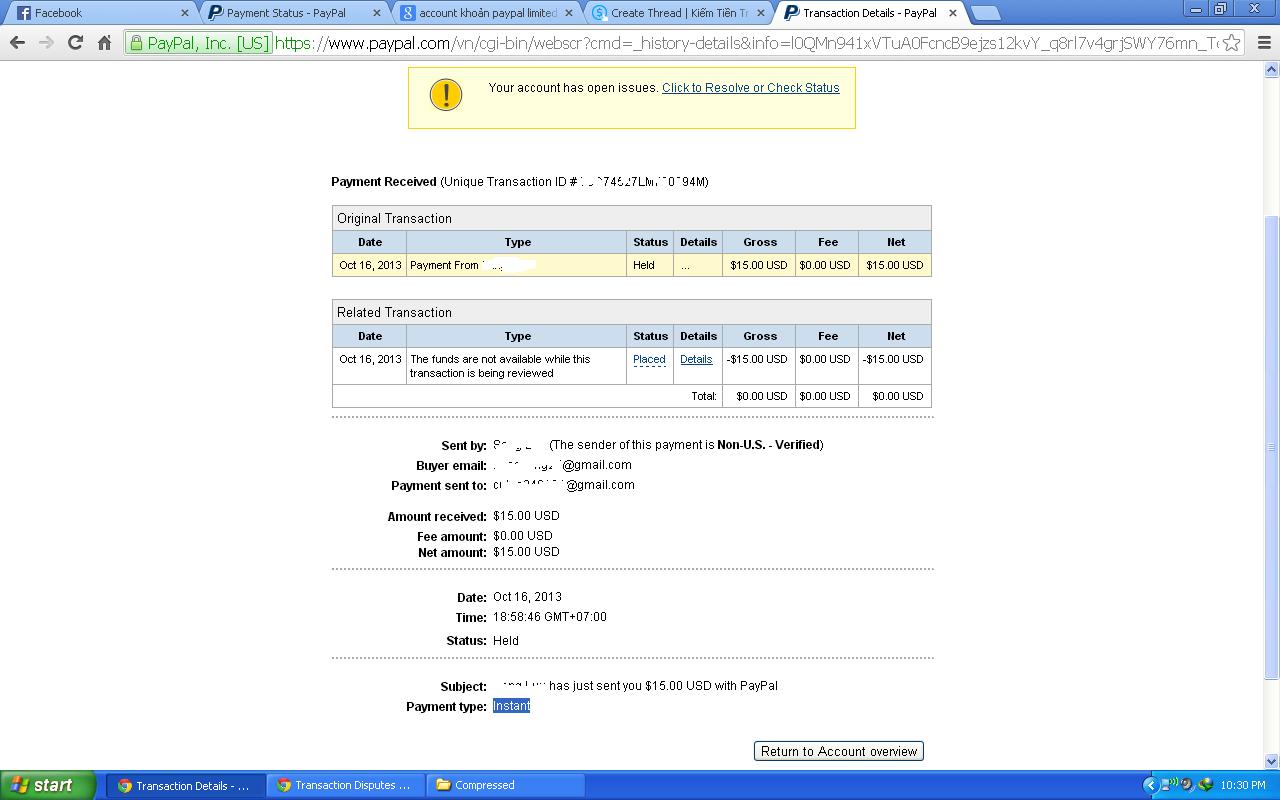Click 'The funds are not available' text
The image size is (1280, 800).
pyautogui.click(x=500, y=366)
